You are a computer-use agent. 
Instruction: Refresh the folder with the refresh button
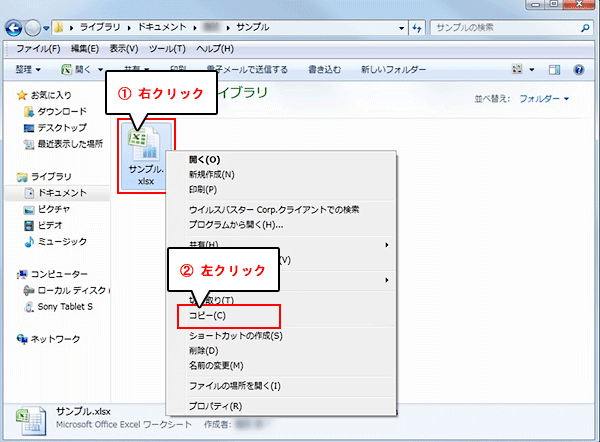coord(417,28)
